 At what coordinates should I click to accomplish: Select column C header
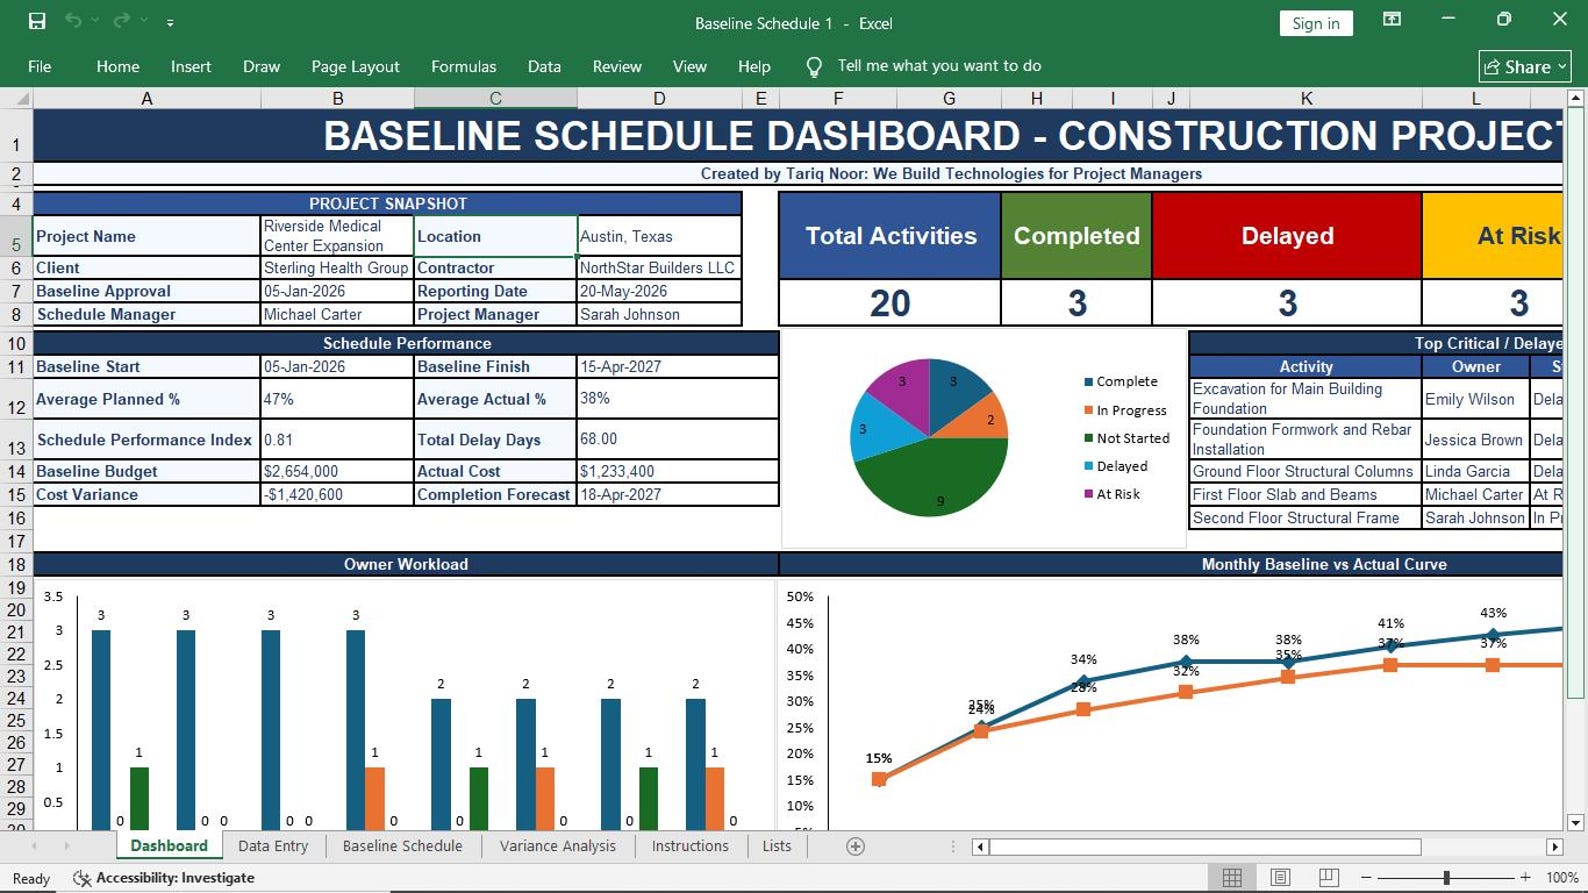pyautogui.click(x=495, y=98)
